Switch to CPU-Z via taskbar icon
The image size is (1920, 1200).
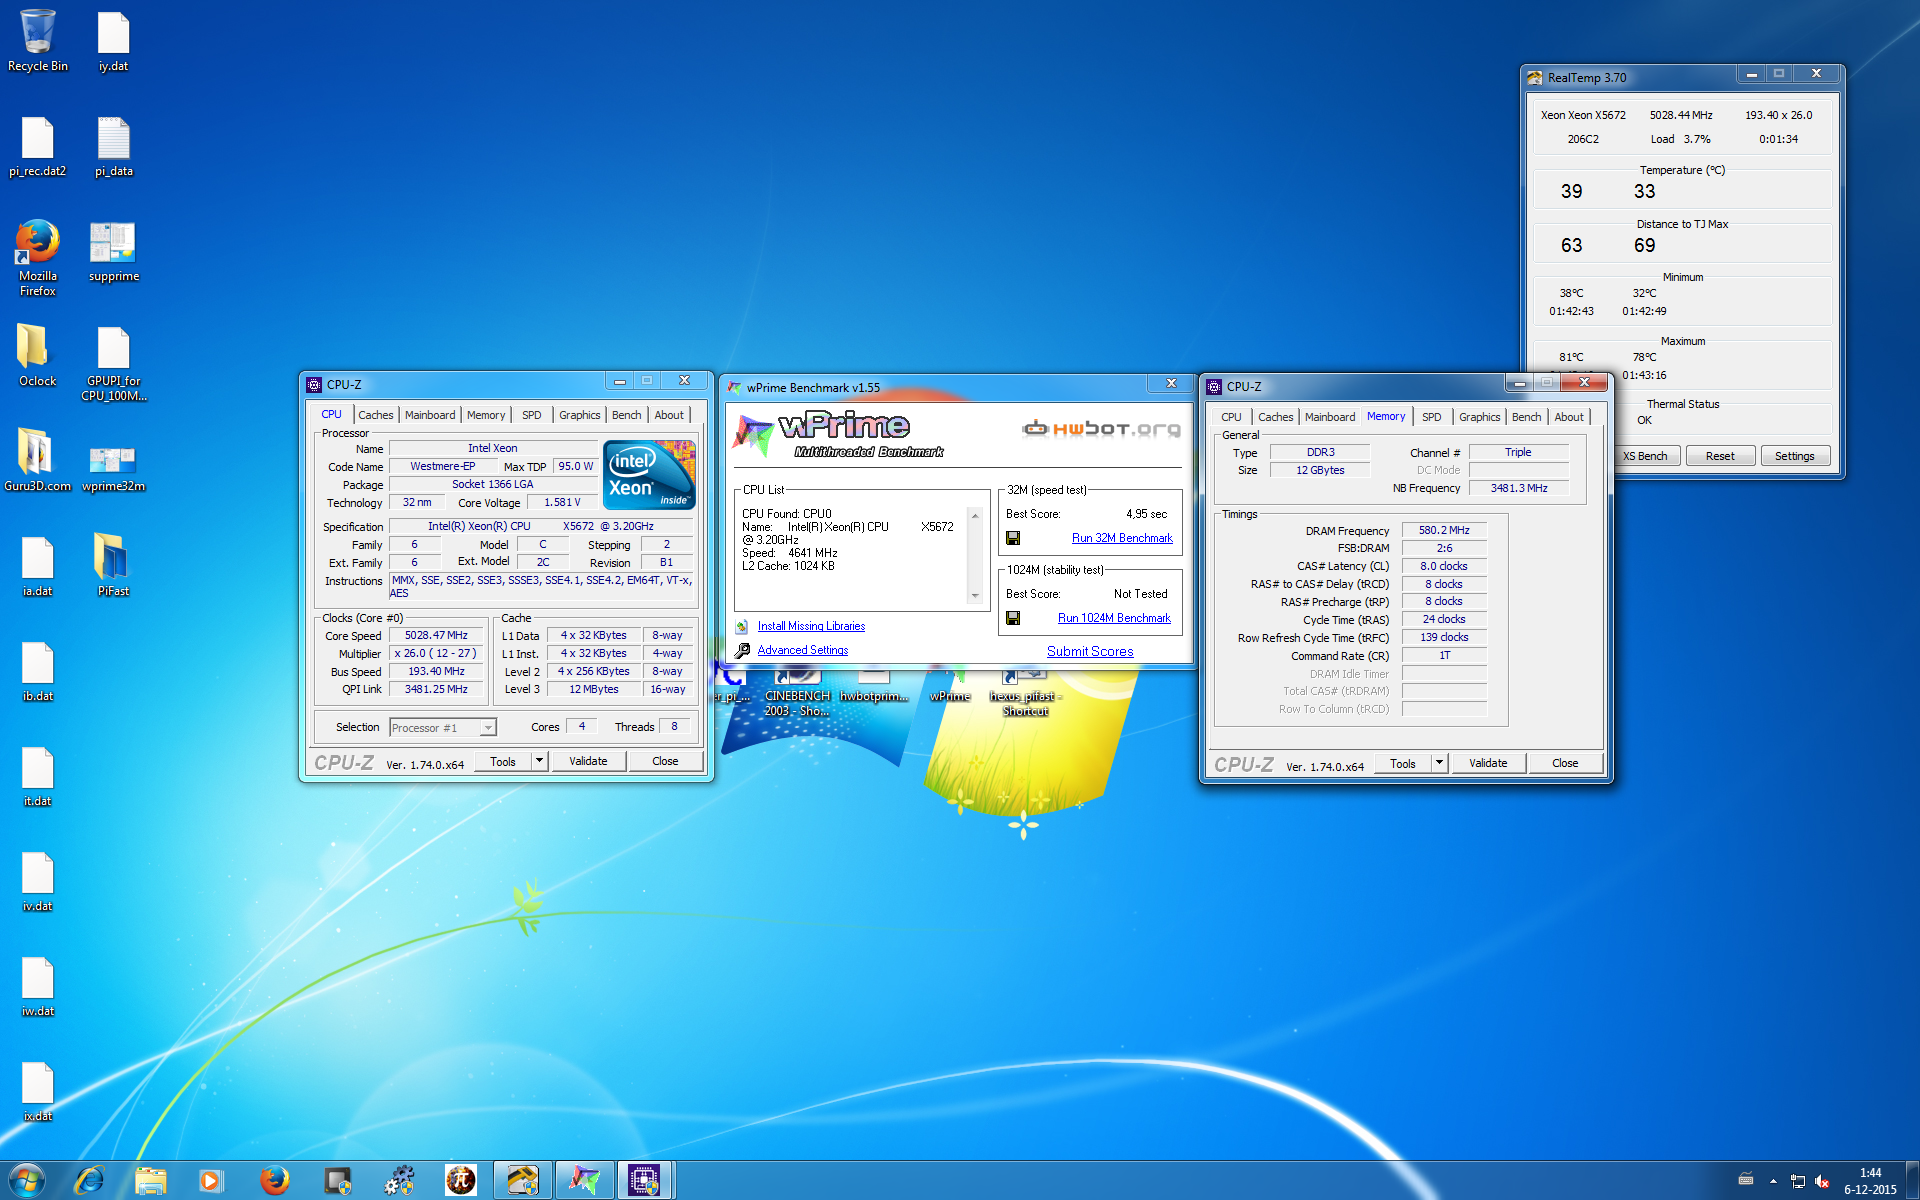(x=644, y=1180)
